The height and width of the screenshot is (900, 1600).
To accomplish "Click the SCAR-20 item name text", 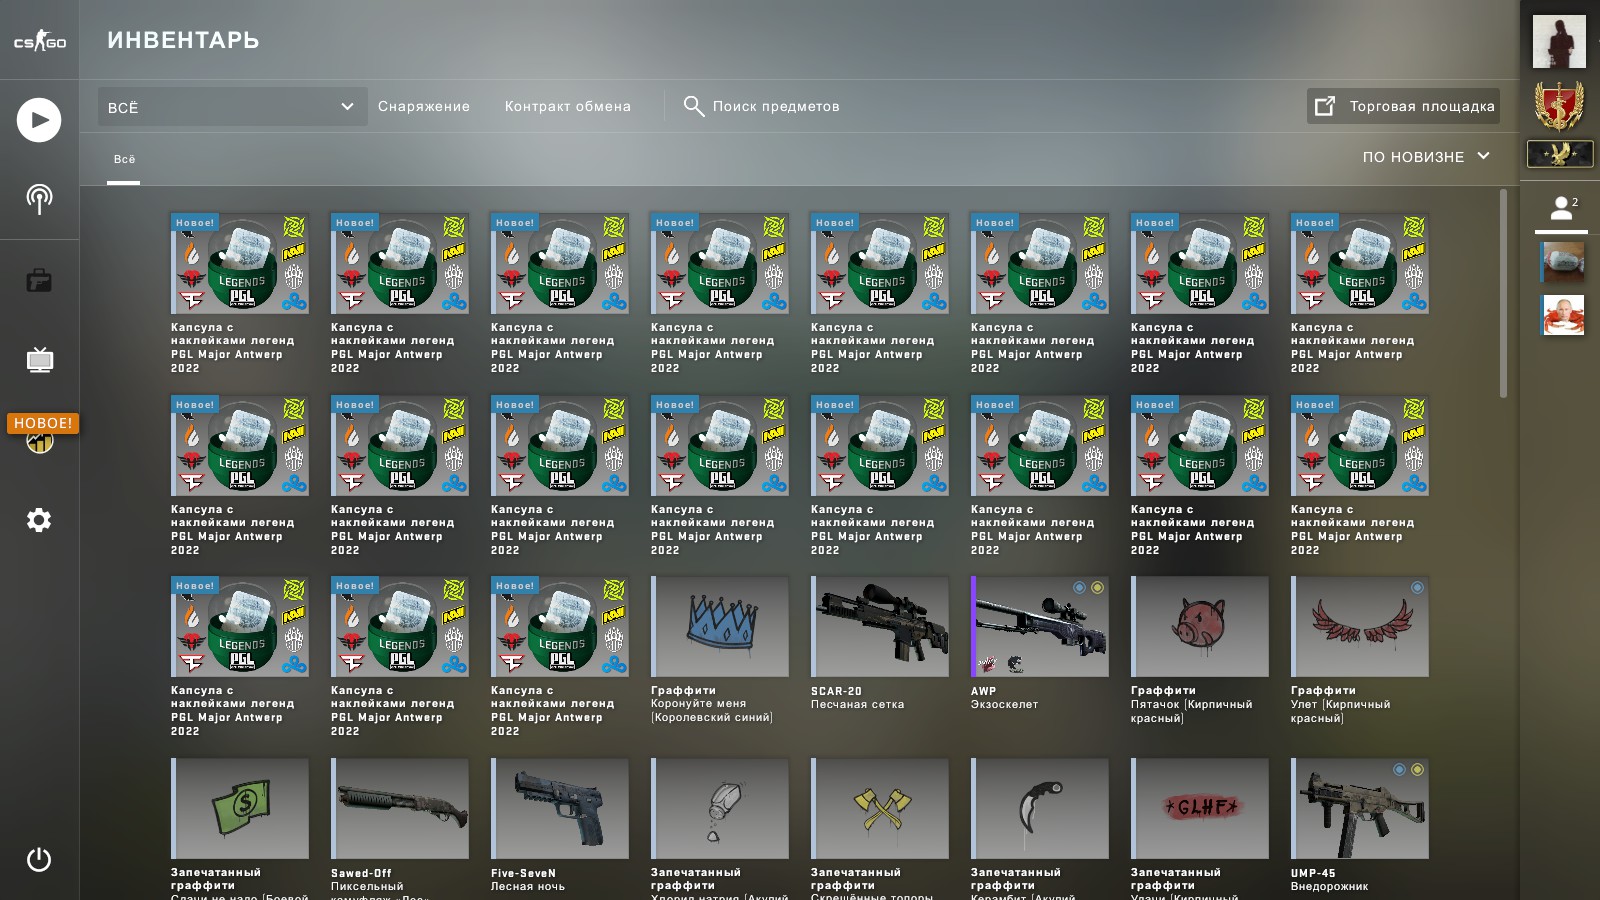I will (836, 691).
